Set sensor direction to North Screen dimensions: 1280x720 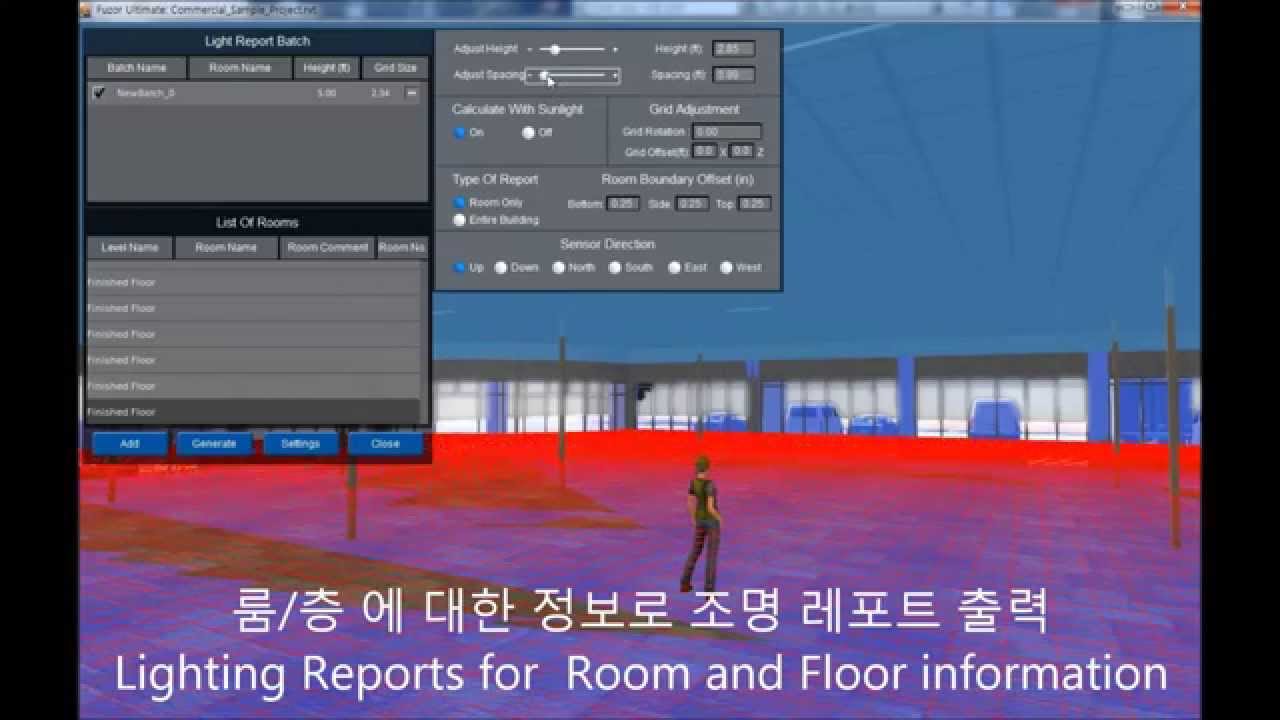pos(559,267)
